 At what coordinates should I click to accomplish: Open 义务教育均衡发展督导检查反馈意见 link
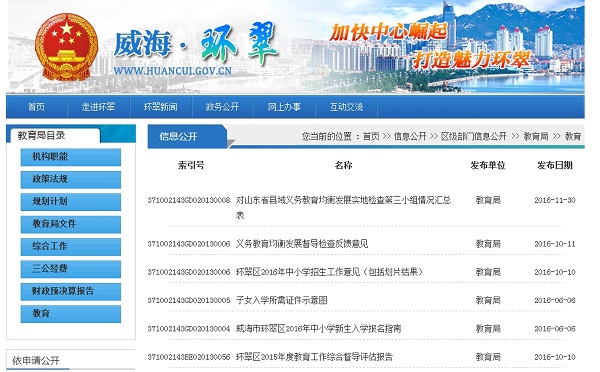click(x=302, y=244)
